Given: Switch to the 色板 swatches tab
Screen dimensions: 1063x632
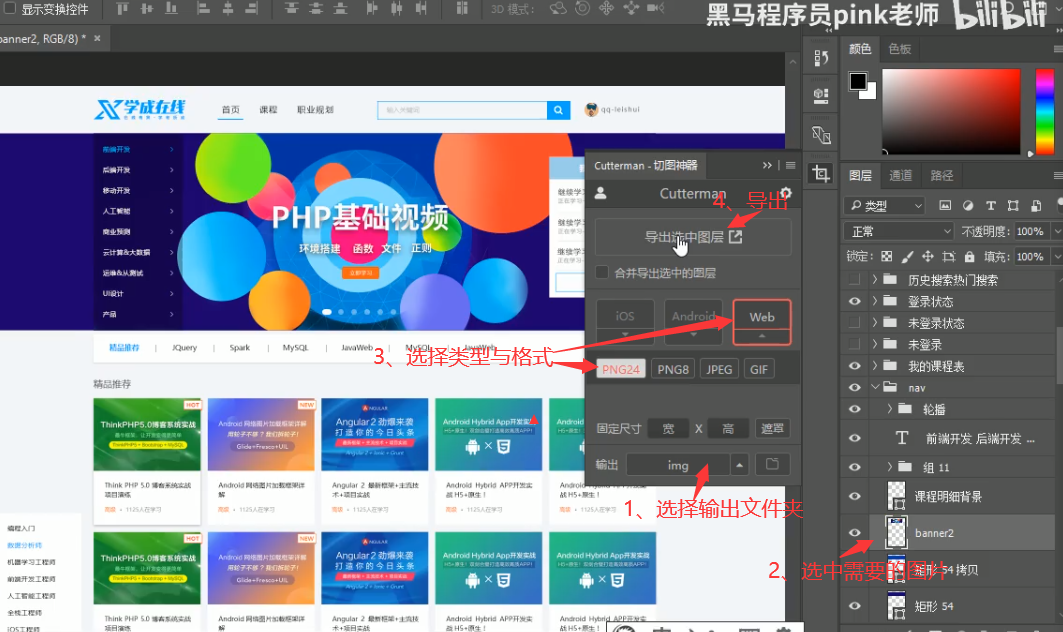Looking at the screenshot, I should [900, 49].
